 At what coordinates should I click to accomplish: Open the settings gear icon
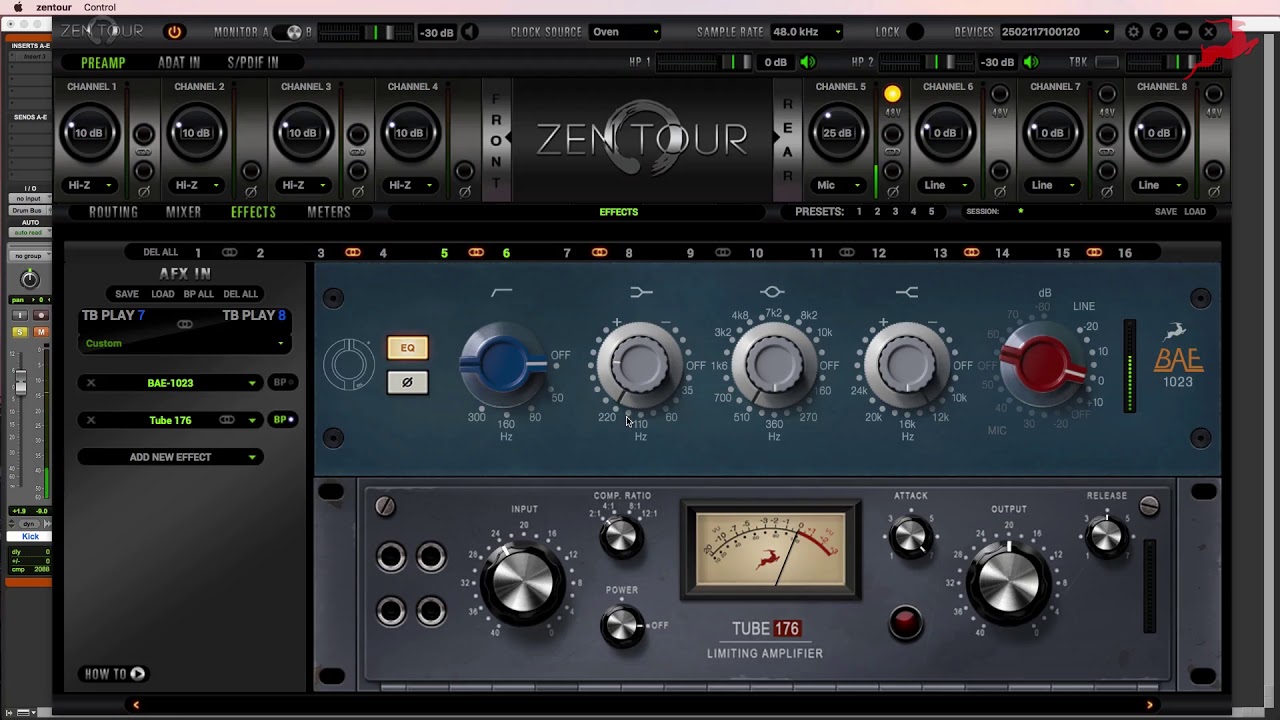pyautogui.click(x=1133, y=32)
